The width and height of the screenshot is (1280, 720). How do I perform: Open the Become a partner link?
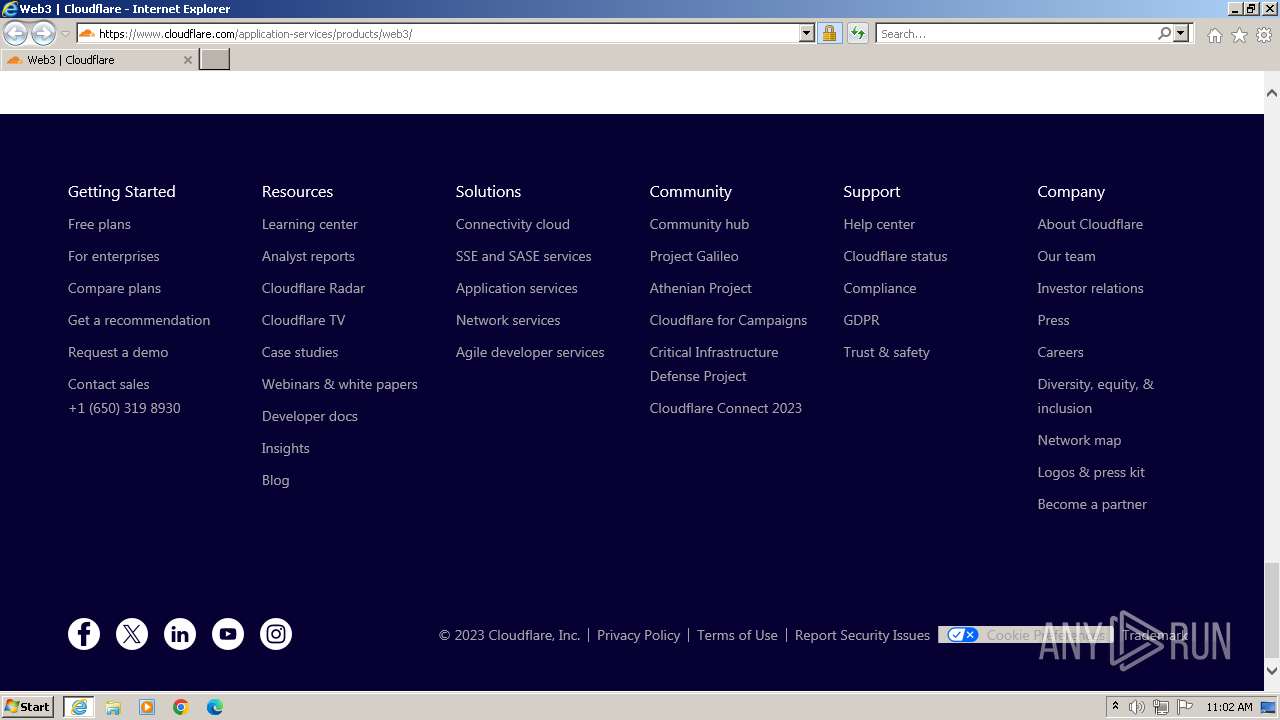[1092, 504]
